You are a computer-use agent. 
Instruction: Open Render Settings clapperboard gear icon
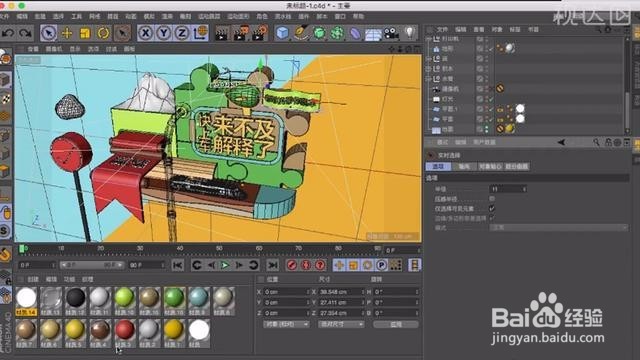tap(259, 33)
